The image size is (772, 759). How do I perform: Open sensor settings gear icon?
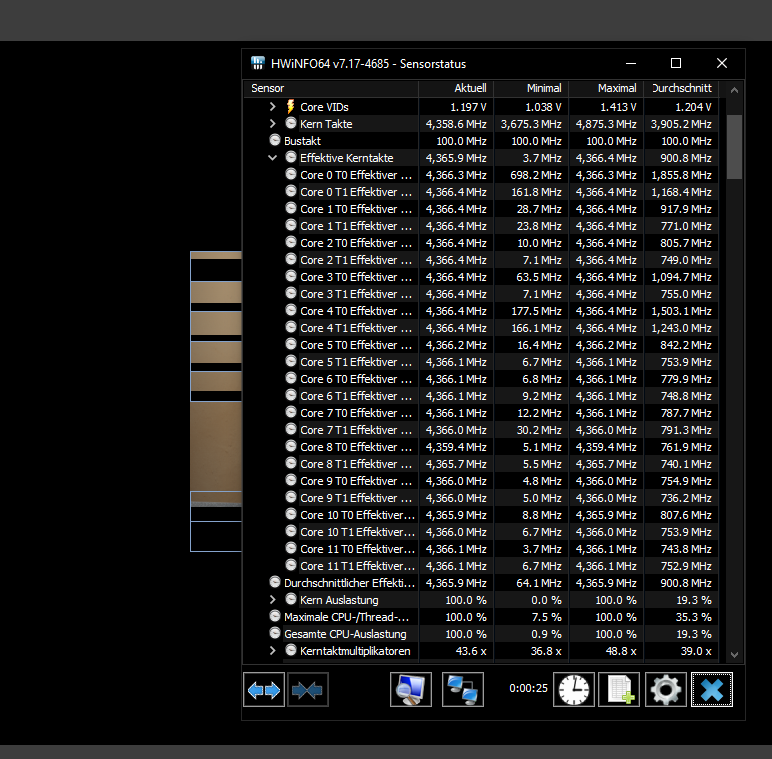click(666, 690)
